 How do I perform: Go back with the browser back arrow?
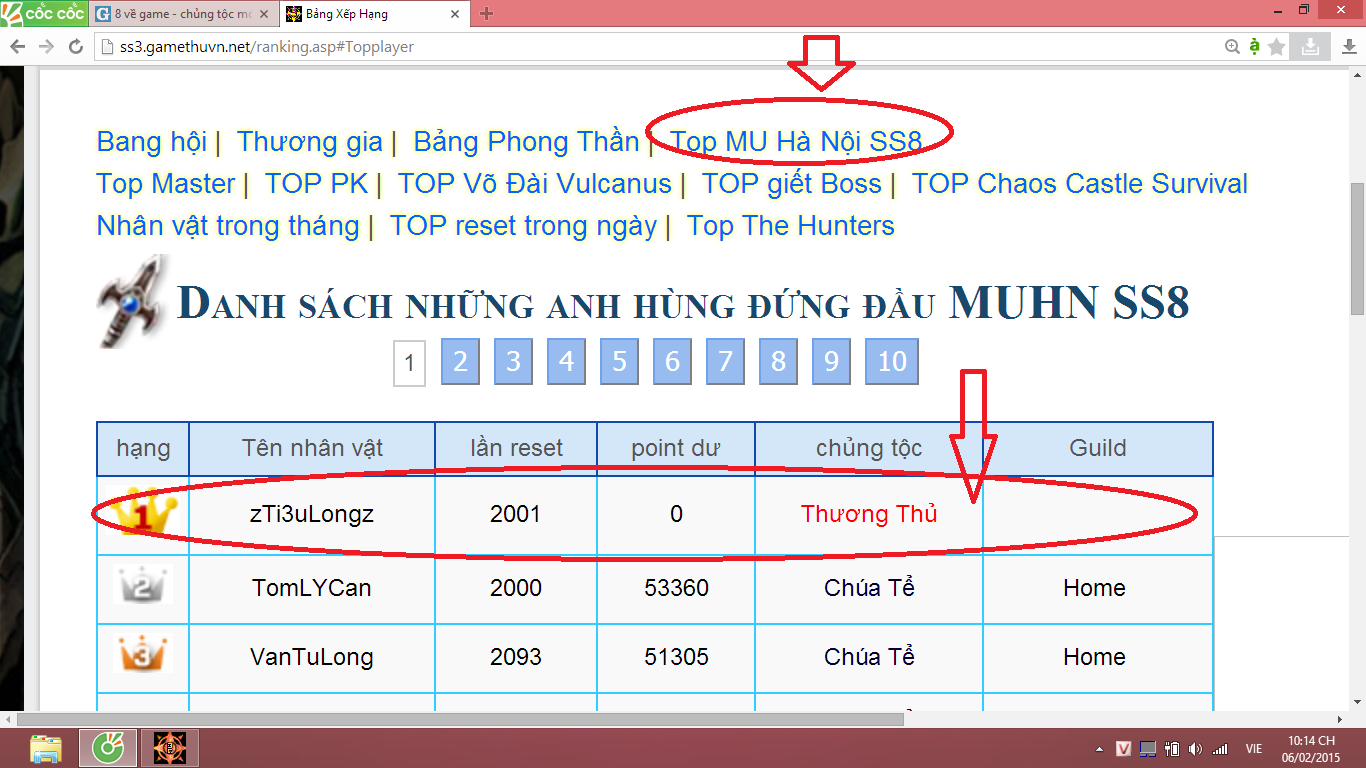[x=18, y=47]
